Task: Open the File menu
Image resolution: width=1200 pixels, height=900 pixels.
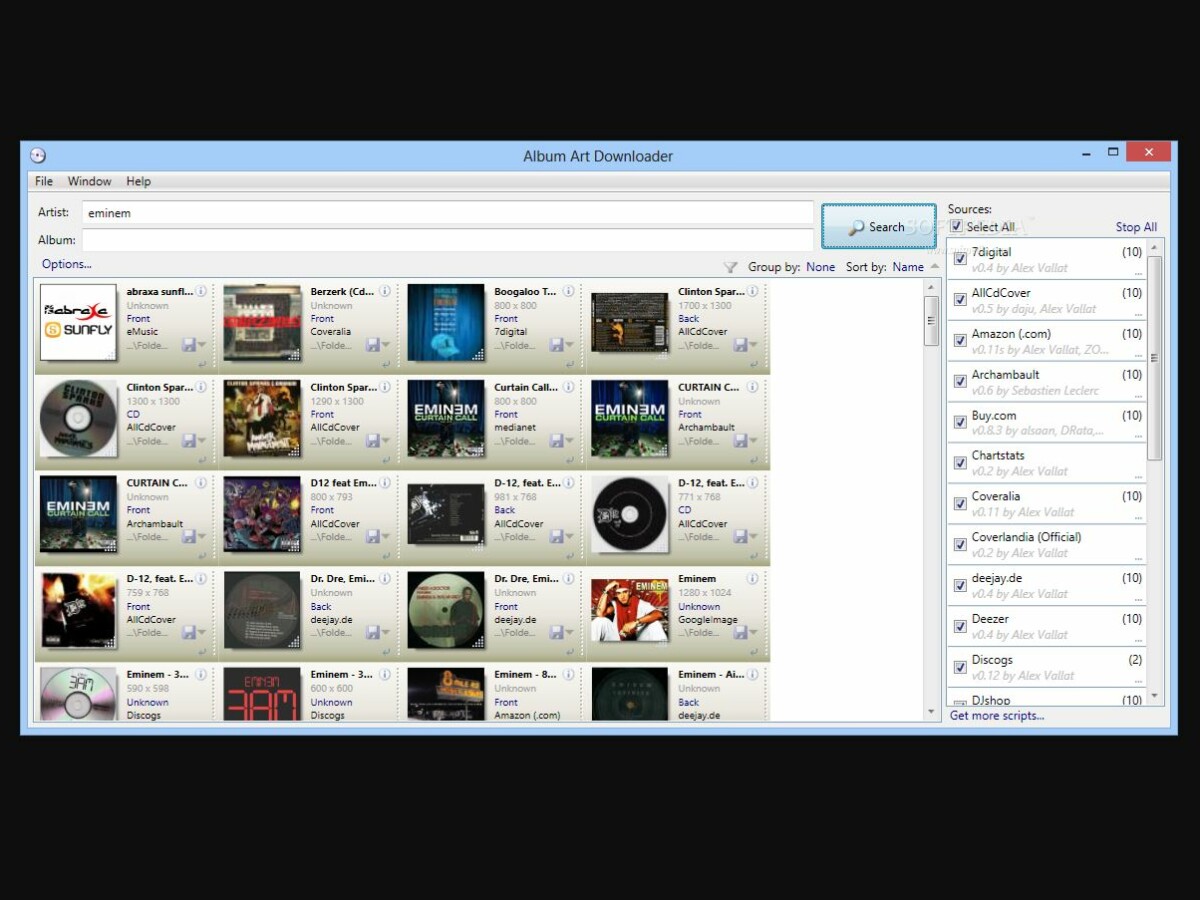Action: point(44,181)
